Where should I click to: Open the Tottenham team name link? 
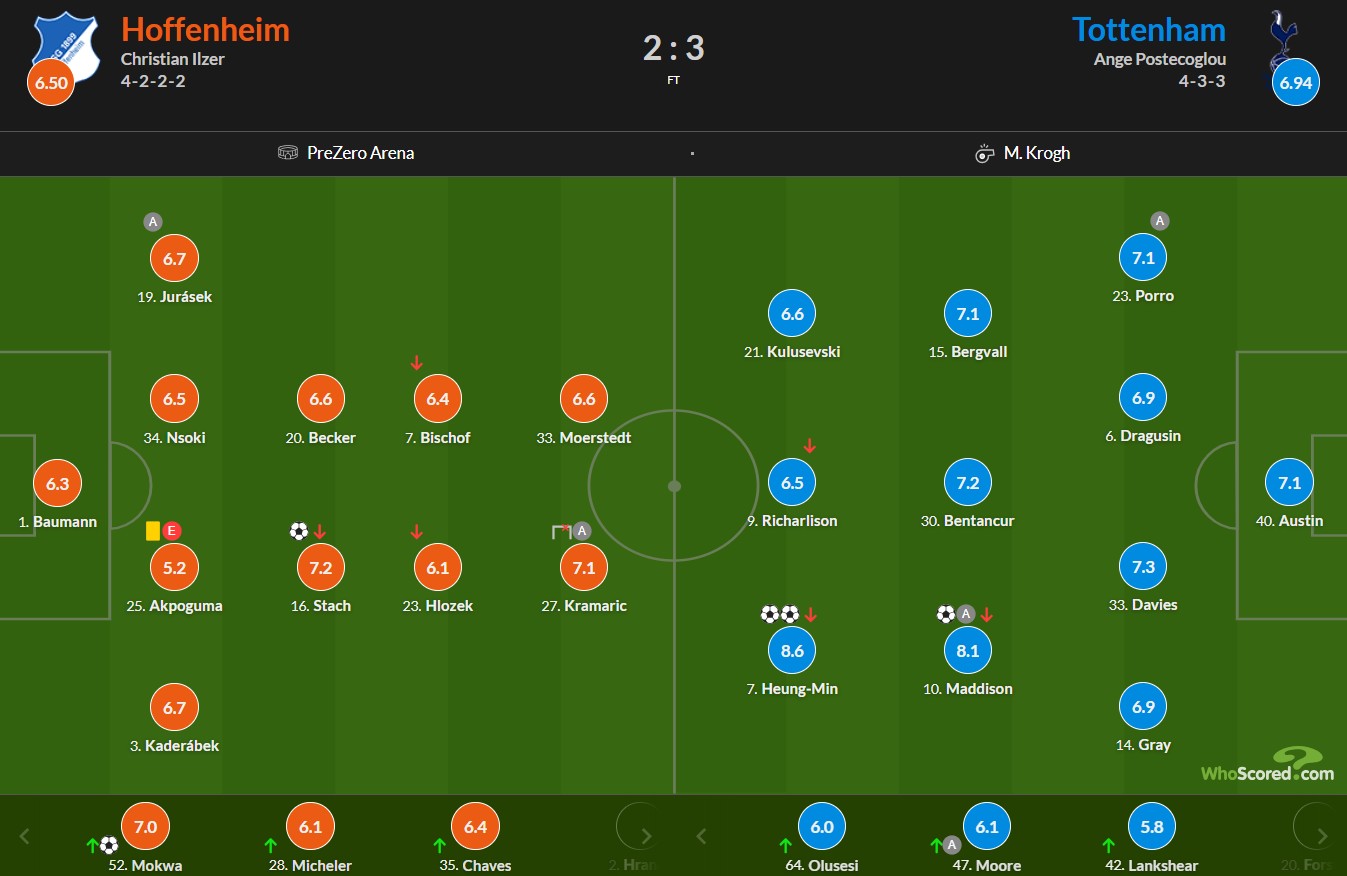[x=1149, y=29]
